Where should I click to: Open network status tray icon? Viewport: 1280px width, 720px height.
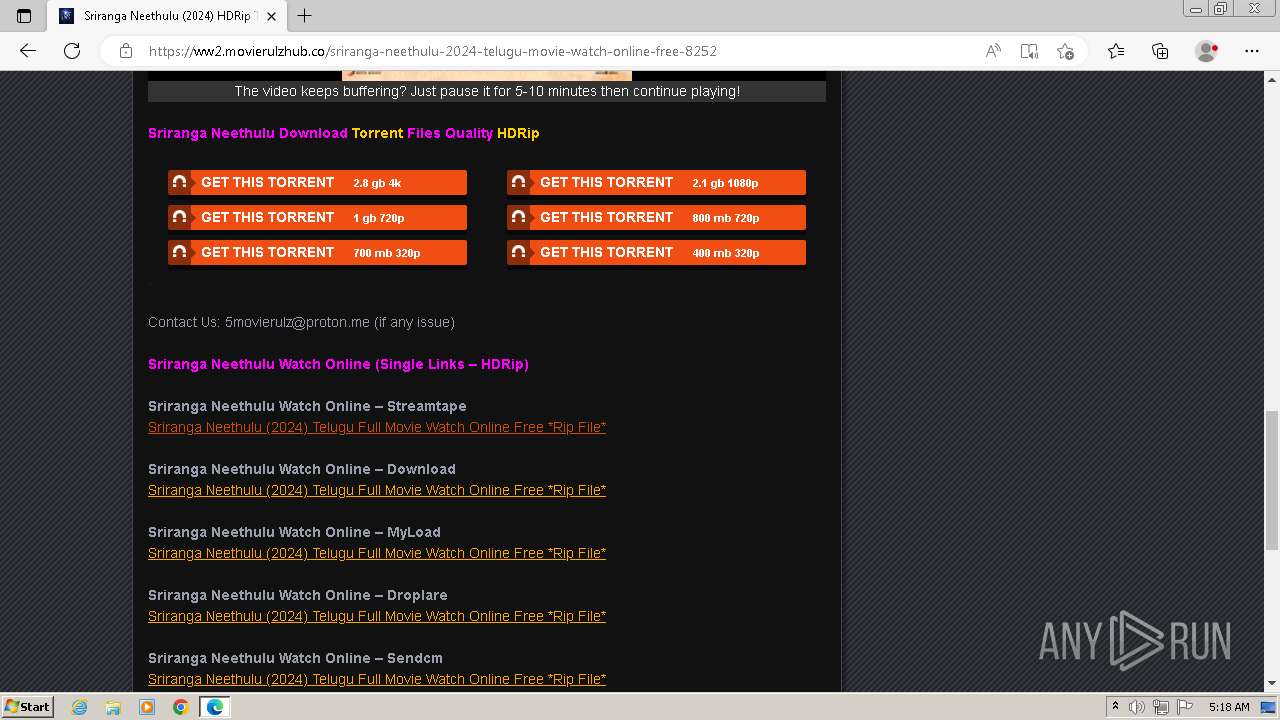[x=1160, y=707]
